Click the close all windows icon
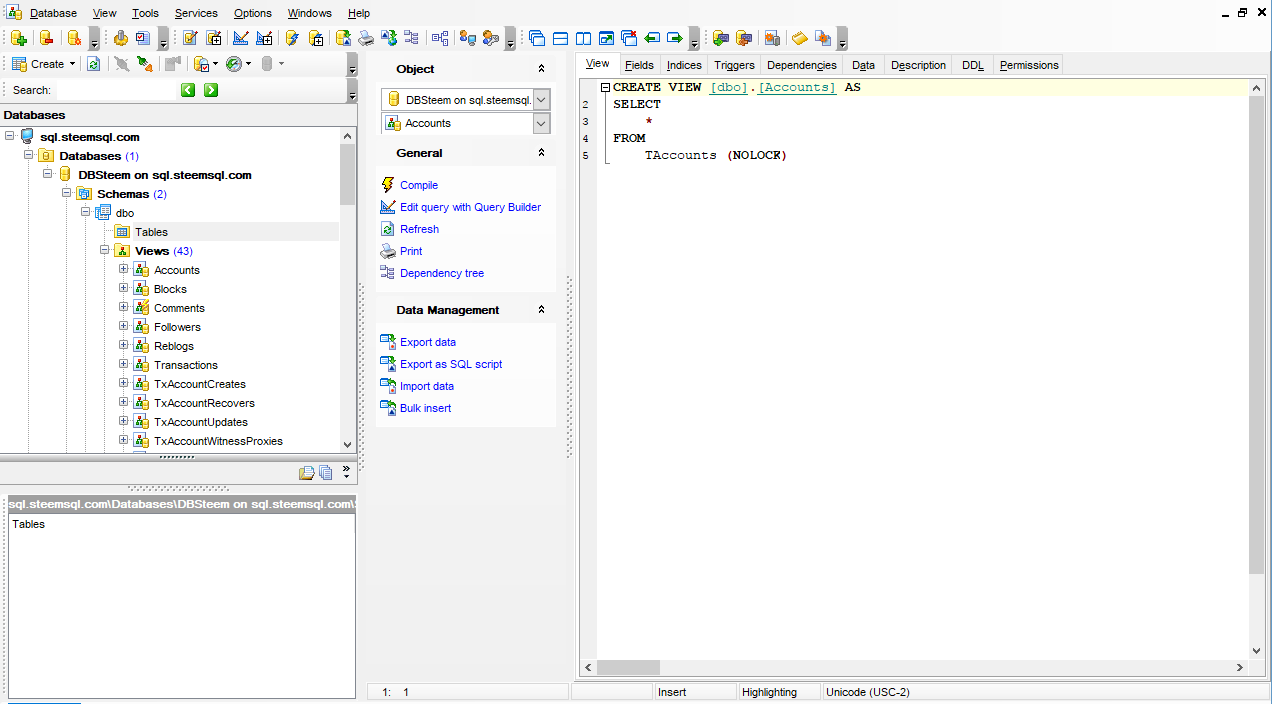The image size is (1272, 704). pos(629,38)
